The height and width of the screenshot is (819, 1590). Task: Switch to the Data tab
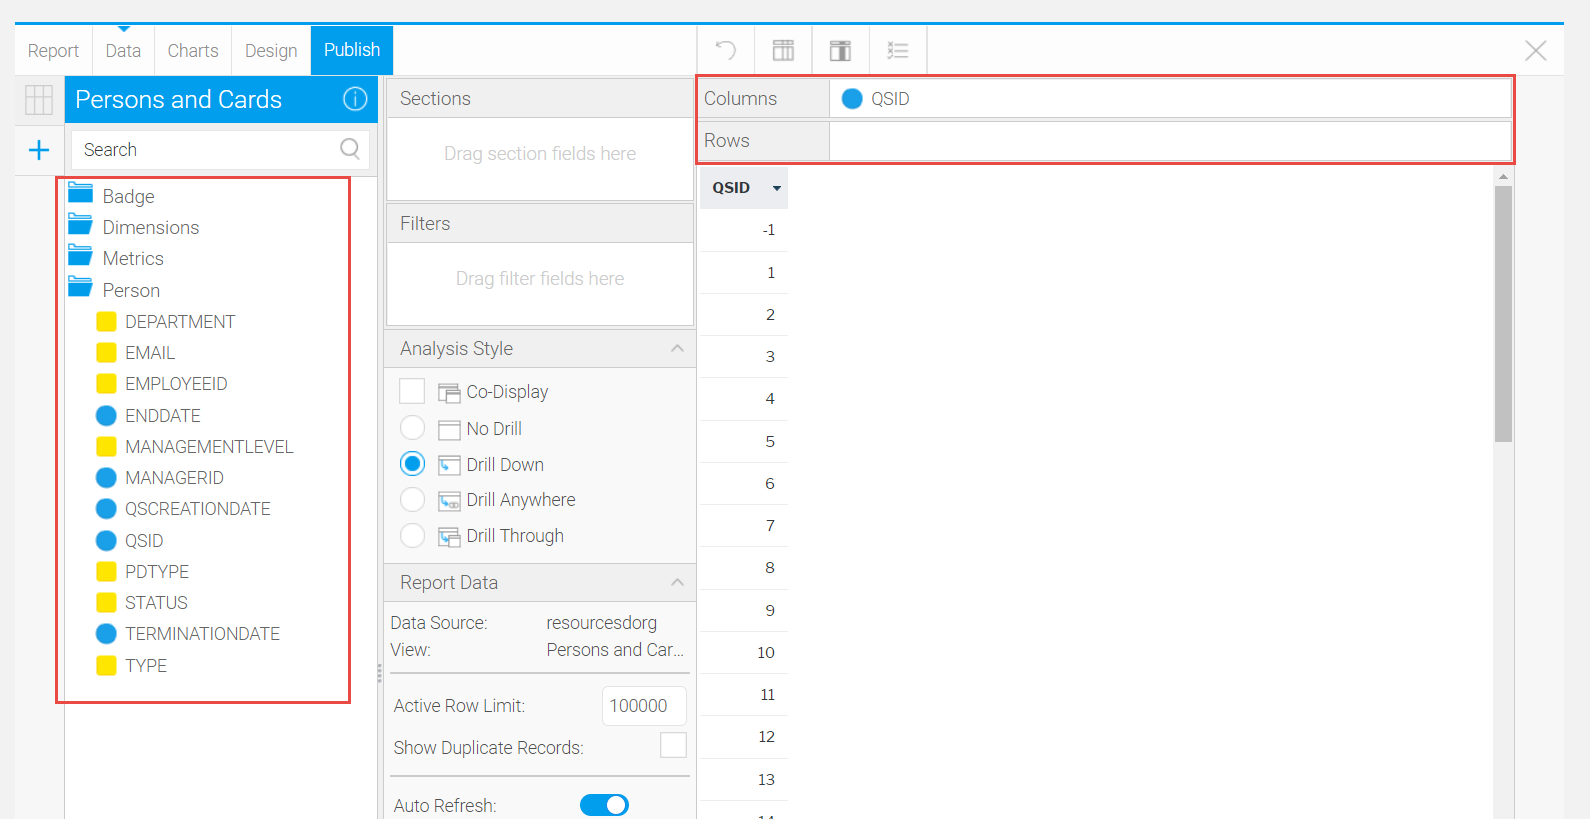tap(123, 50)
